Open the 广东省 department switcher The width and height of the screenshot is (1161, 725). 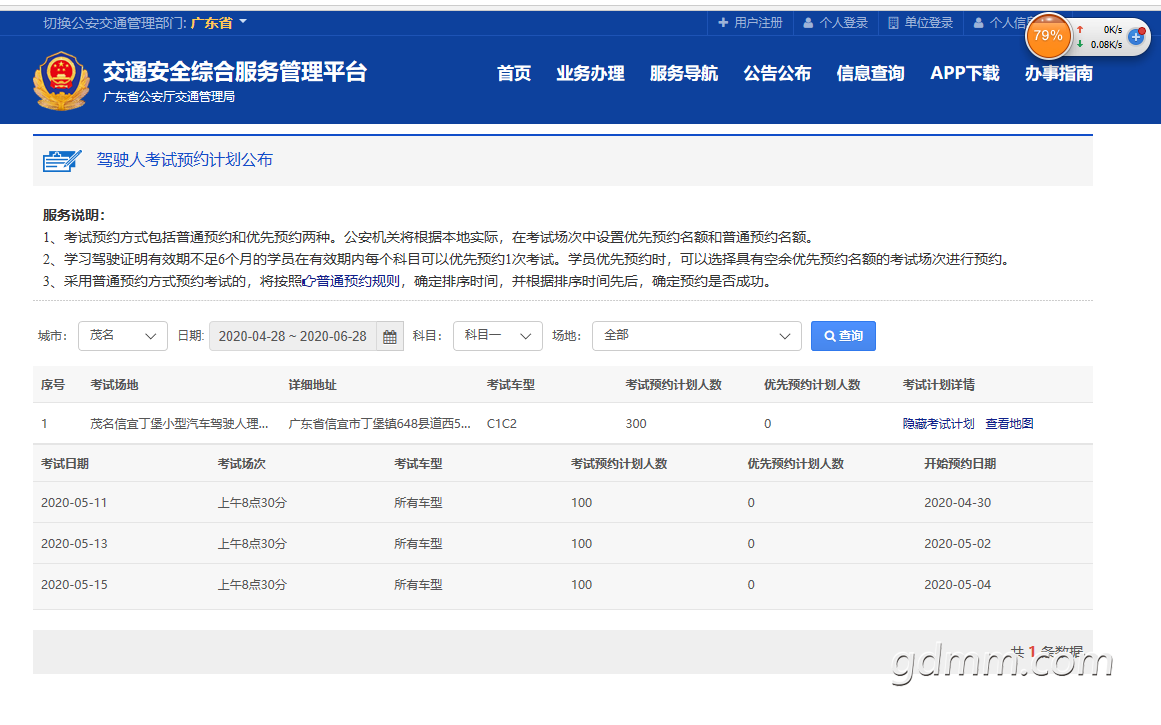tap(218, 23)
